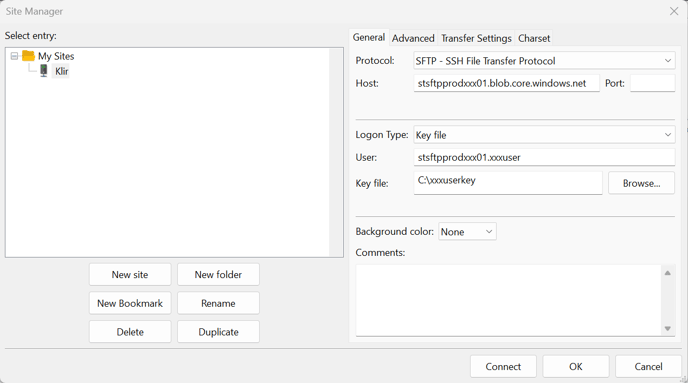Open the Background color dropdown
688x383 pixels.
(x=467, y=231)
